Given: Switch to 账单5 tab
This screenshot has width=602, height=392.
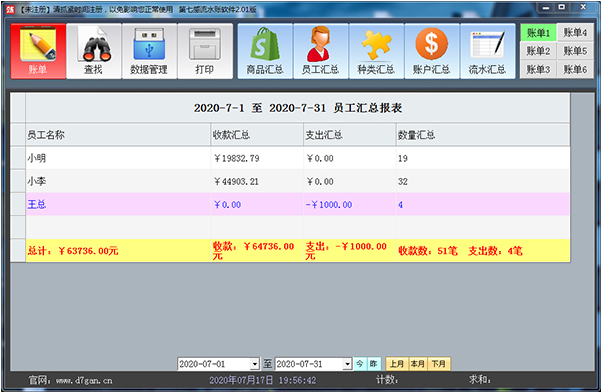Looking at the screenshot, I should 575,51.
